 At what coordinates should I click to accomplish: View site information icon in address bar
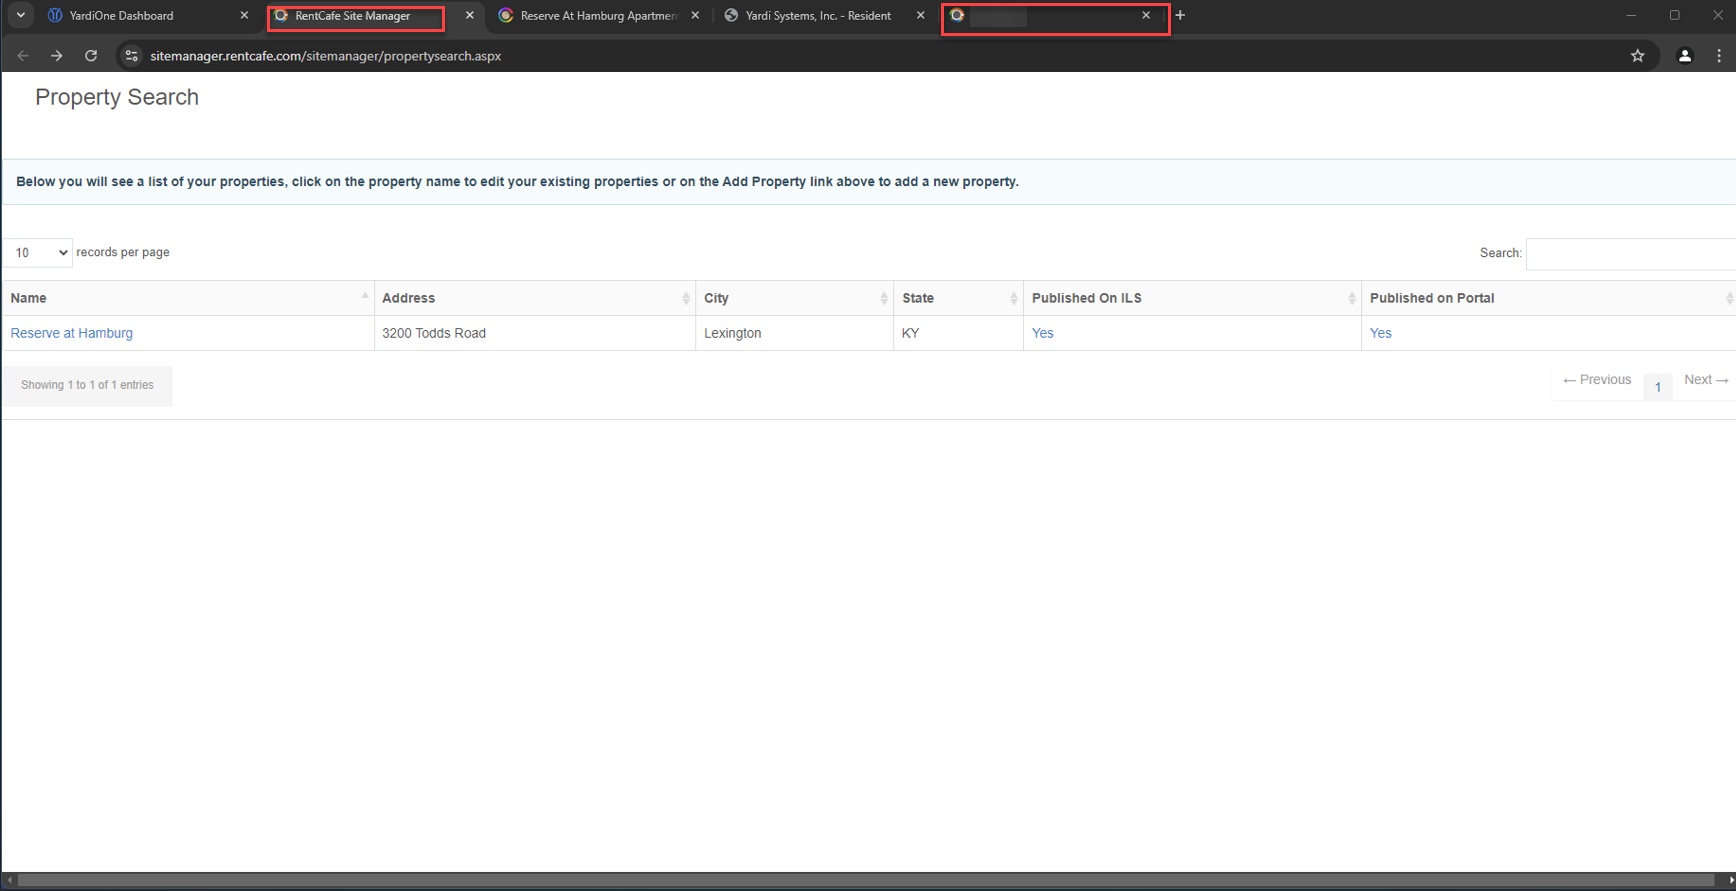[131, 56]
